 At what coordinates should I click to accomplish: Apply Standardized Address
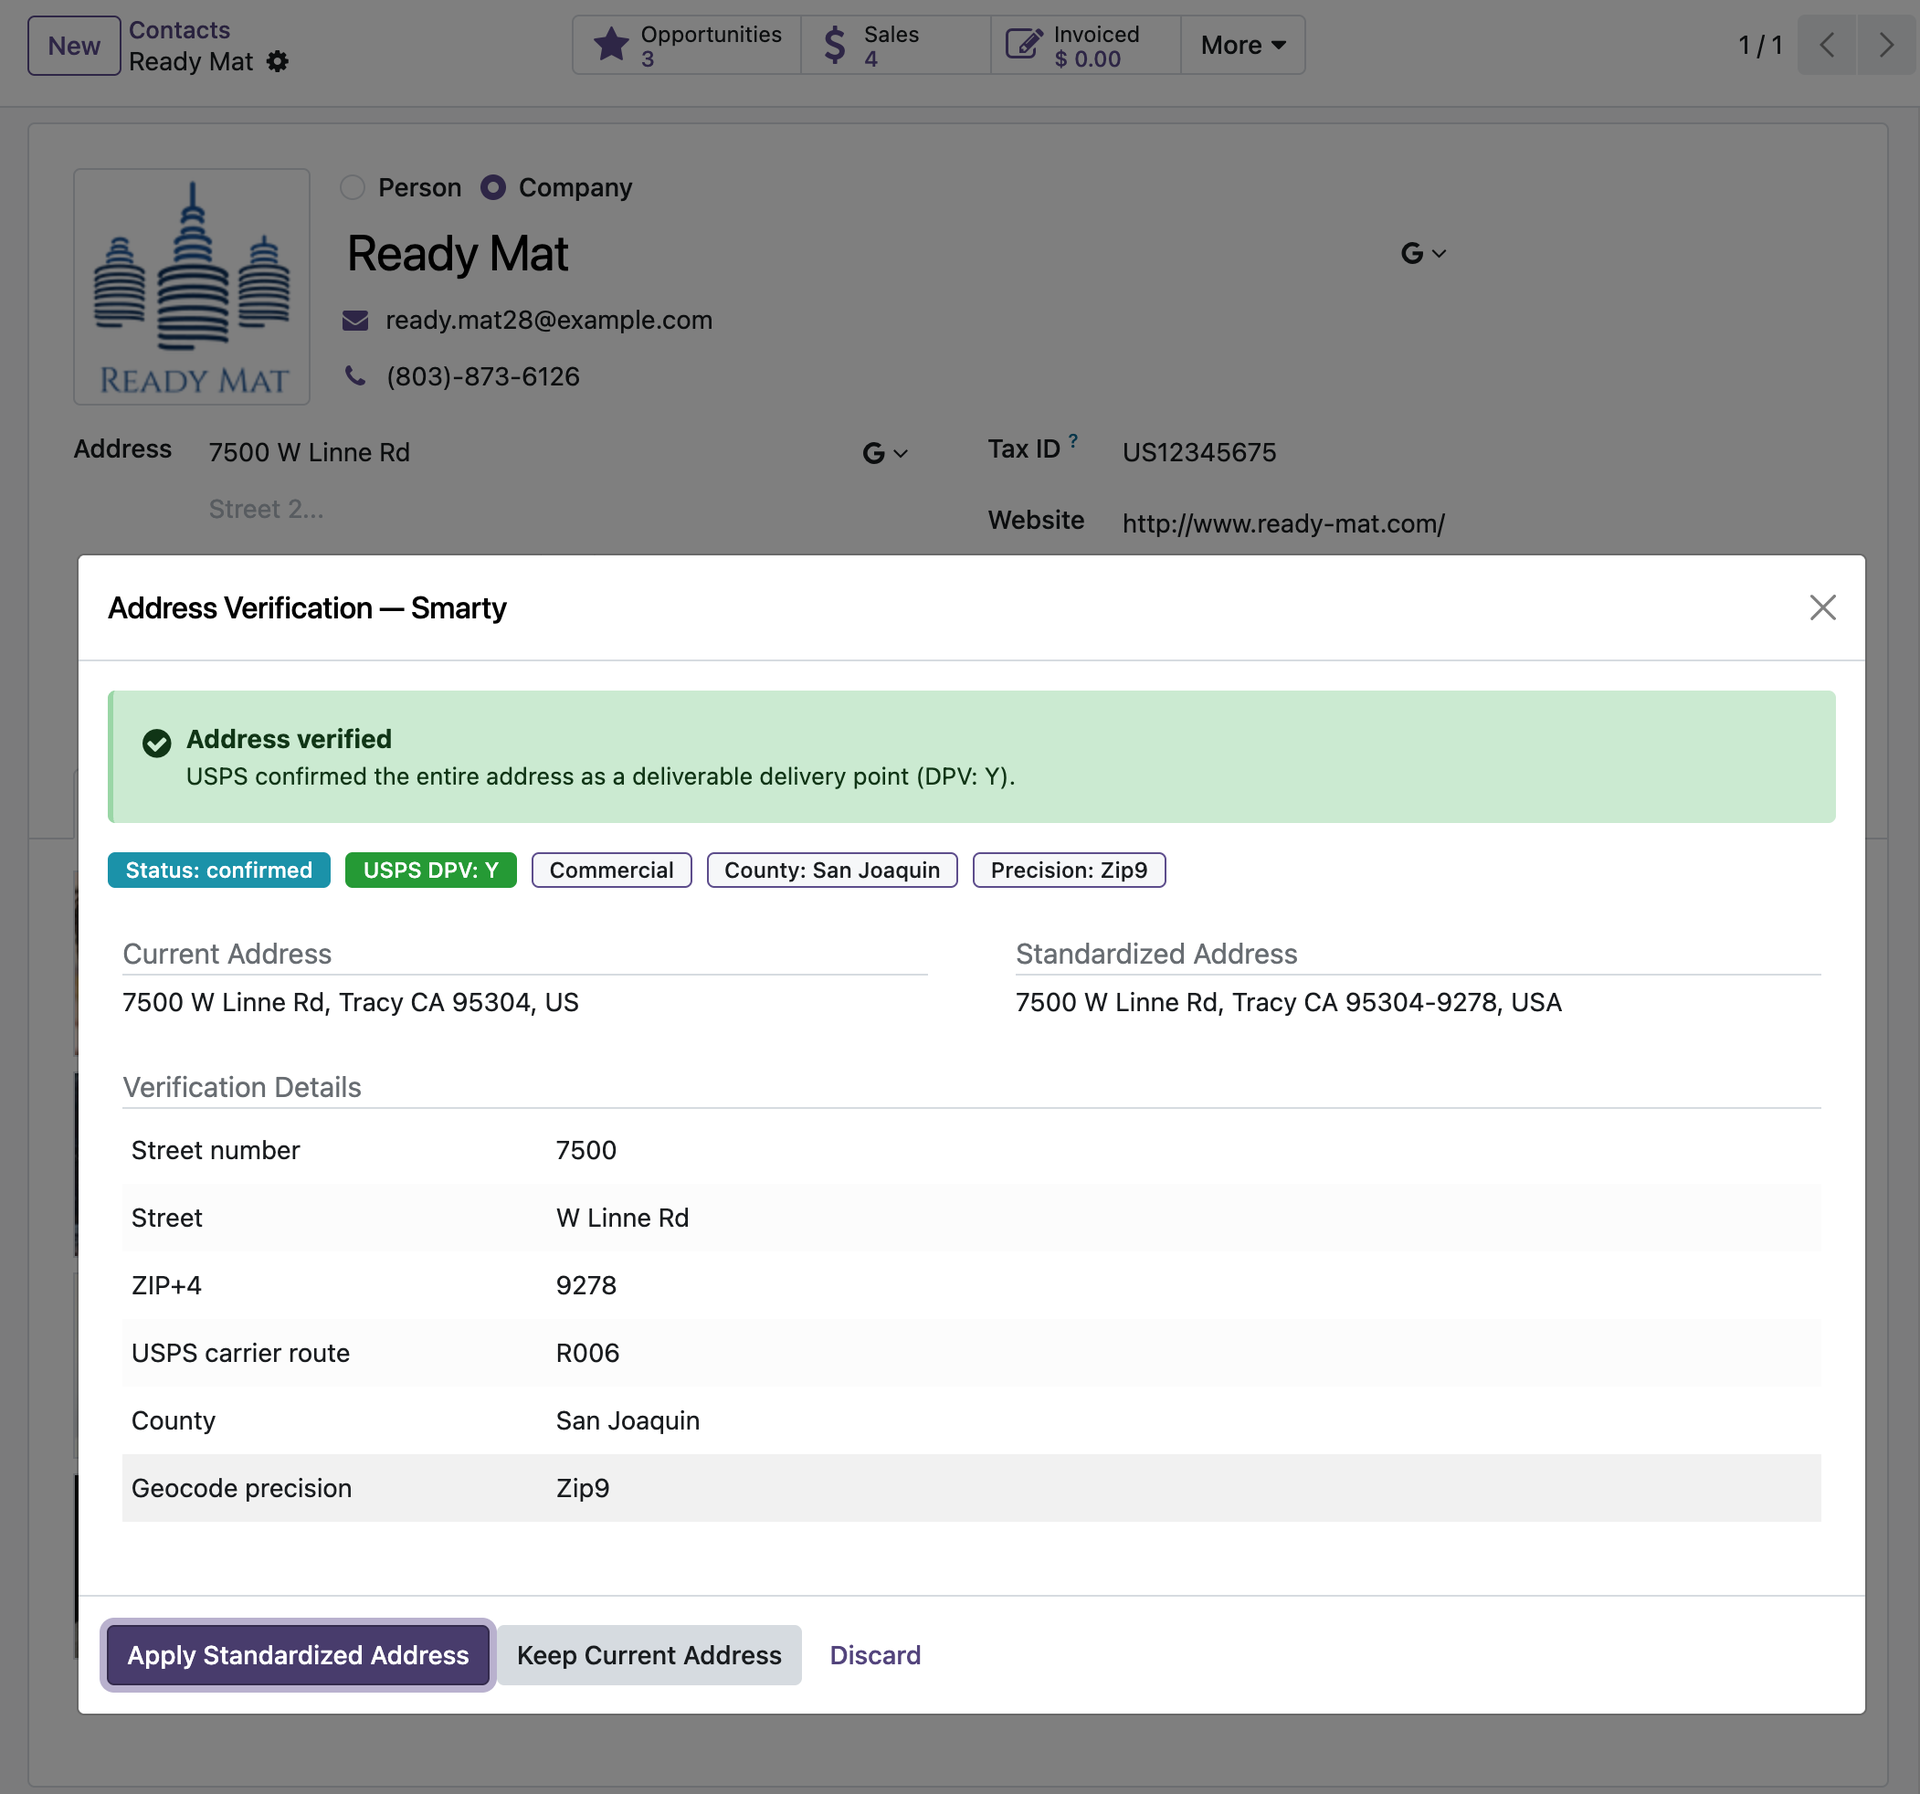298,1655
